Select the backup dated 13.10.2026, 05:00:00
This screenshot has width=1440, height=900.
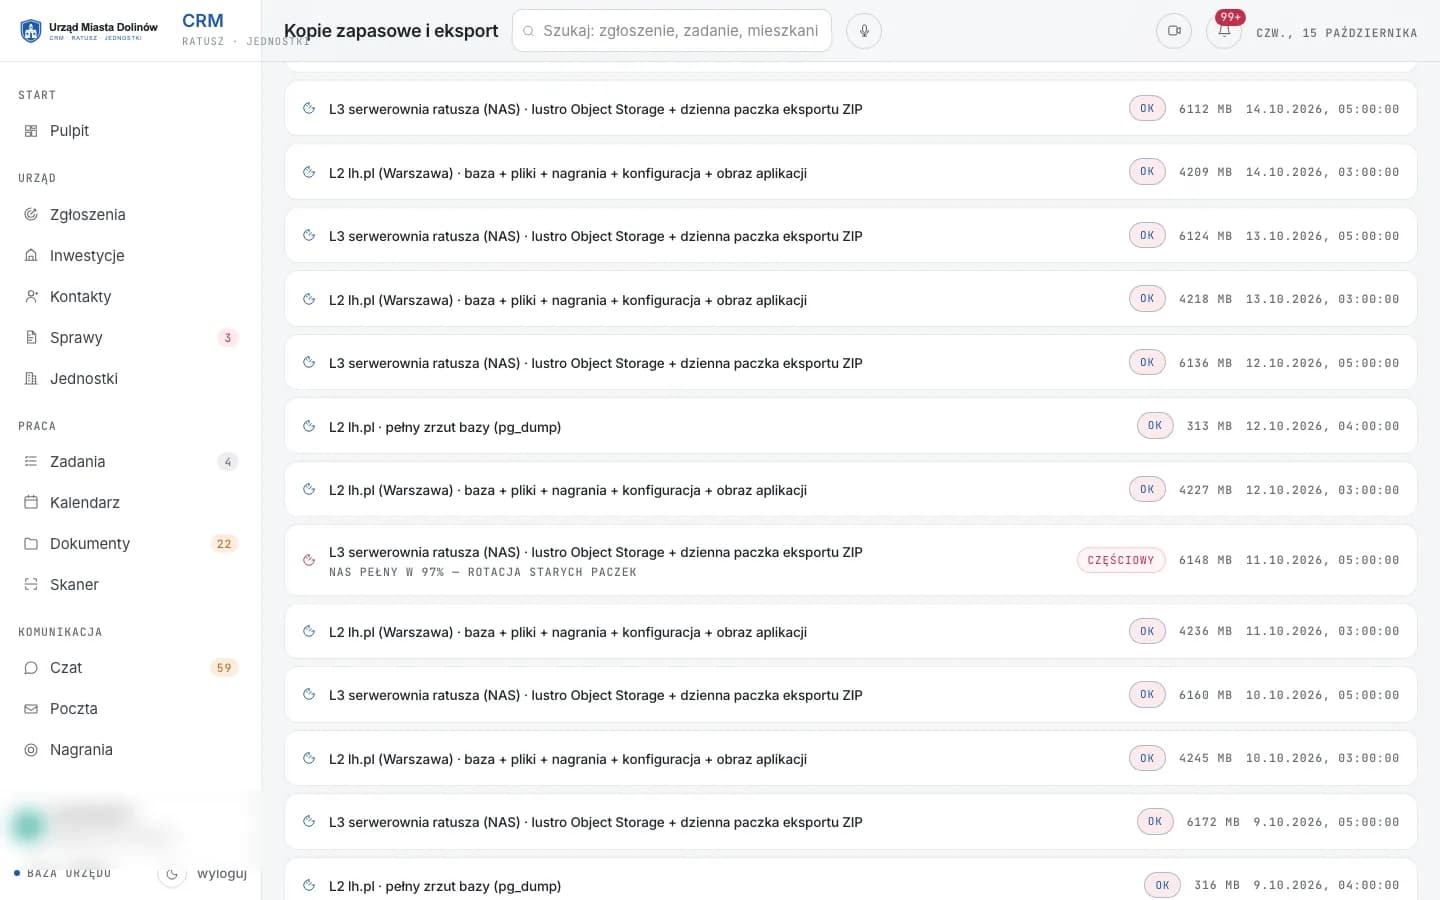tap(851, 236)
